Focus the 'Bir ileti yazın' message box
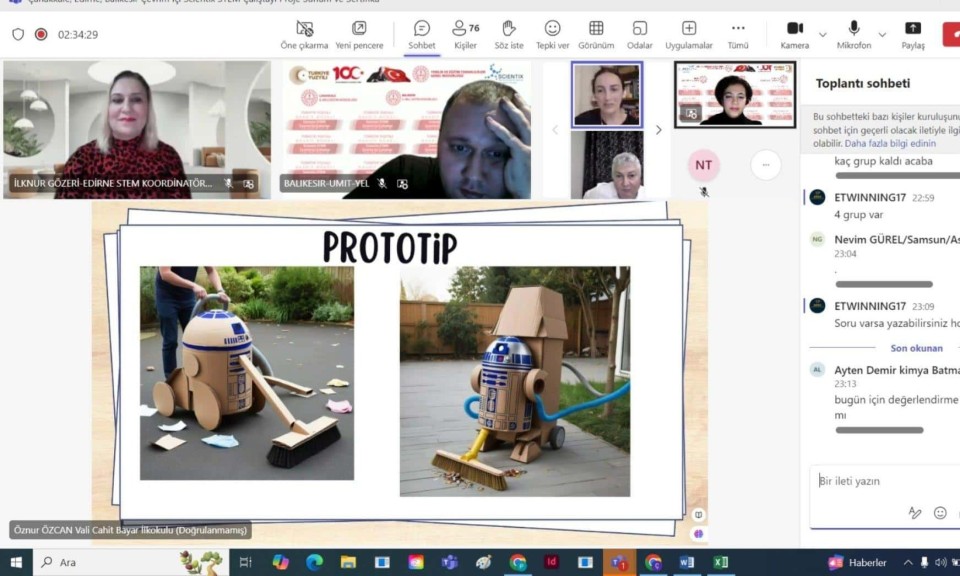960x576 pixels. point(885,481)
